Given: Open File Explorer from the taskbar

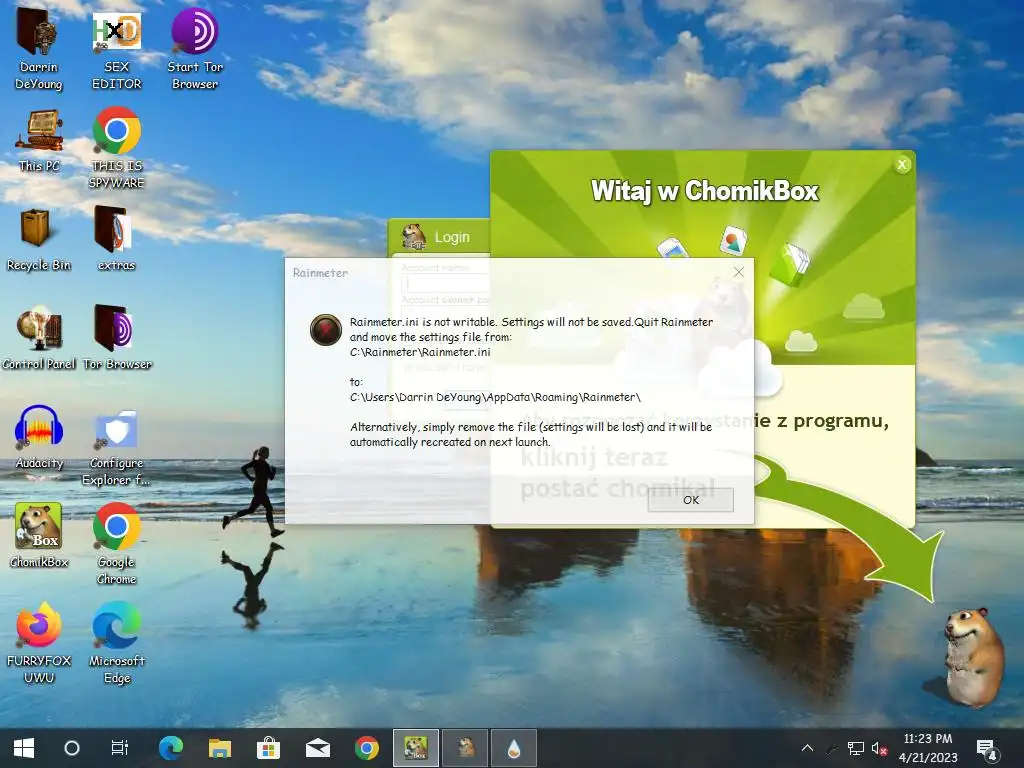Looking at the screenshot, I should [x=219, y=748].
